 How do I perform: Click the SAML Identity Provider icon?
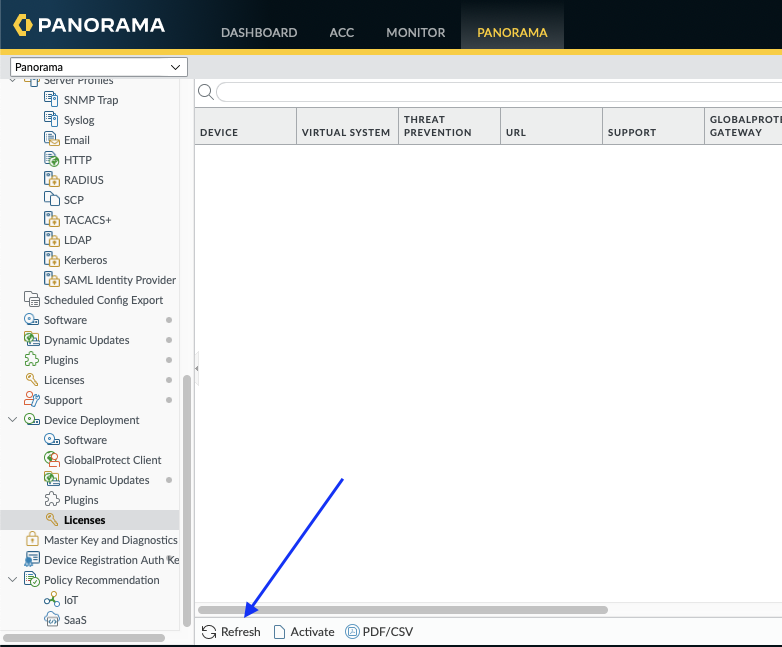pyautogui.click(x=51, y=279)
